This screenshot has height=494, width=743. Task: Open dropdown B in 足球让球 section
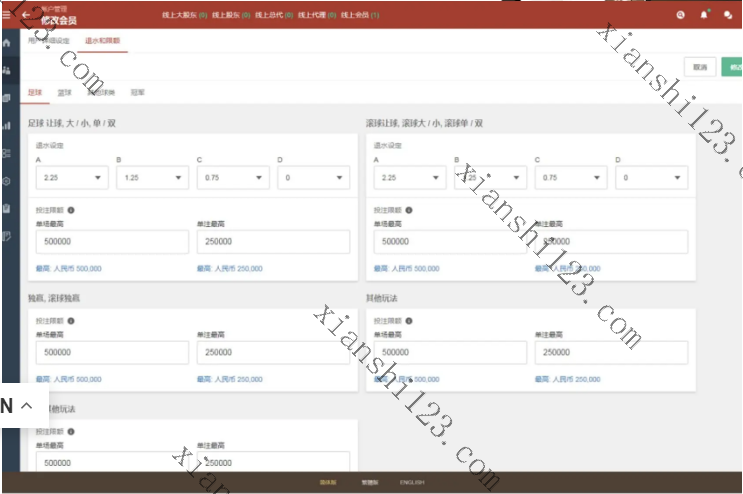point(153,178)
